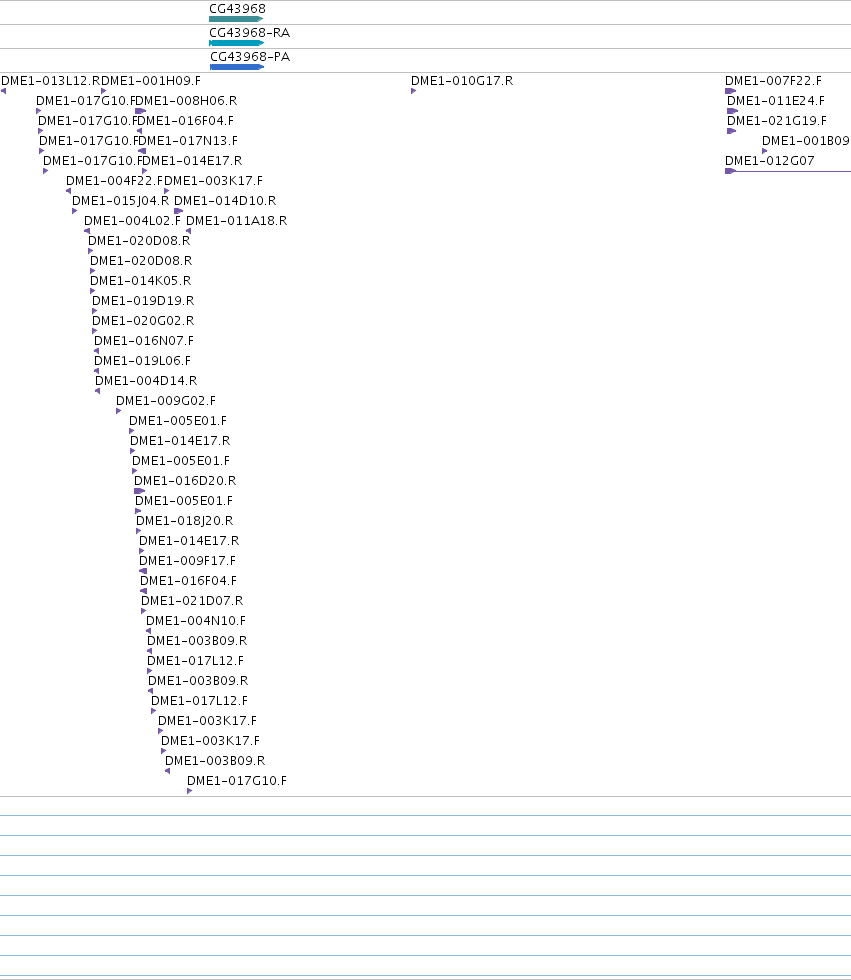Open feature DME1-019L06.F

(142, 361)
